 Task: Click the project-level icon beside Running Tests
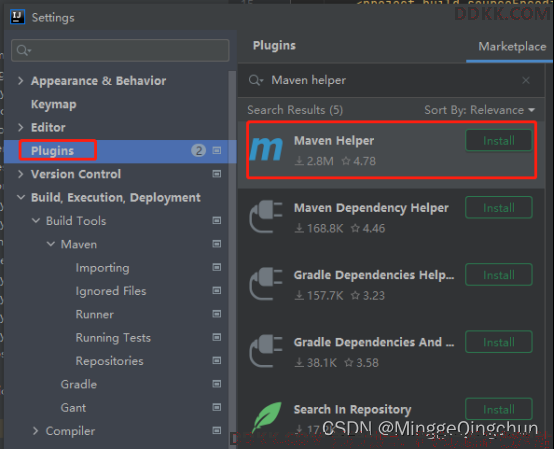point(217,337)
